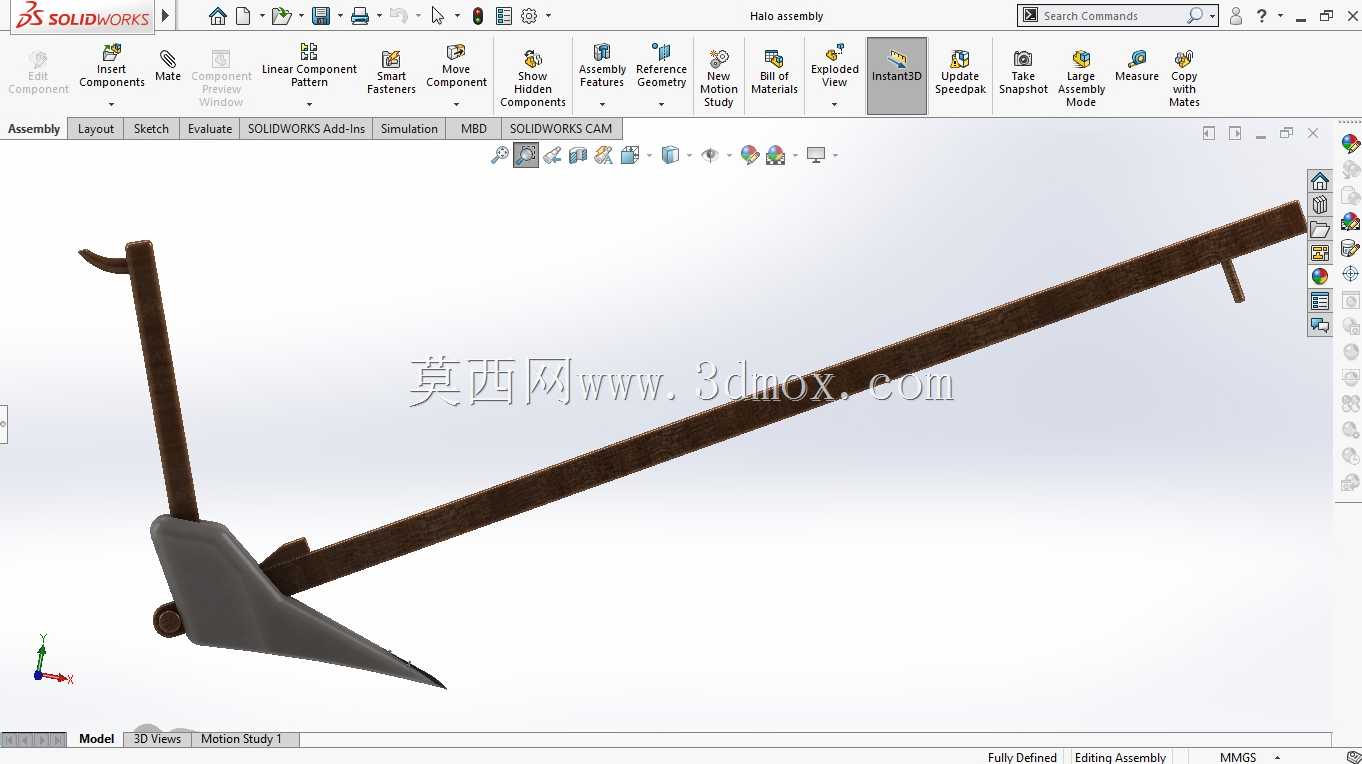
Task: Open SOLIDWORKS Resources home task pane tab
Action: pyautogui.click(x=1320, y=181)
